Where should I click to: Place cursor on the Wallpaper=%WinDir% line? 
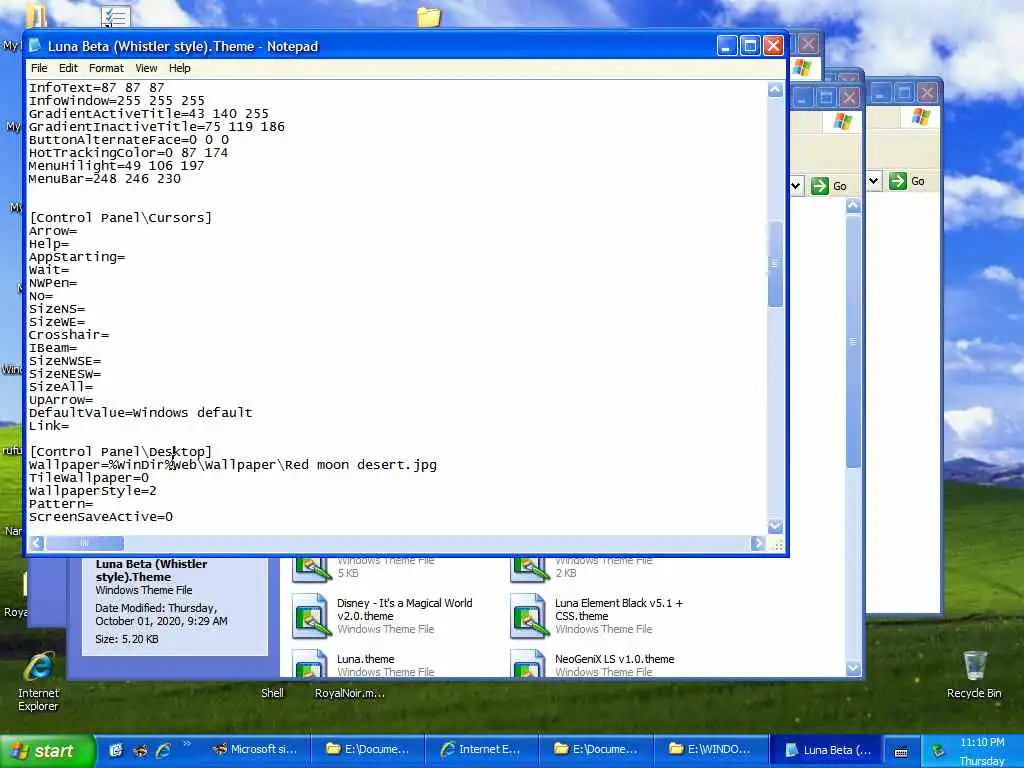[232, 465]
